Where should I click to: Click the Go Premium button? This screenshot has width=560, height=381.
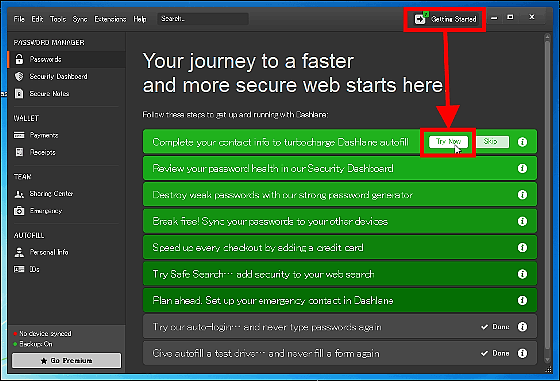pyautogui.click(x=66, y=360)
